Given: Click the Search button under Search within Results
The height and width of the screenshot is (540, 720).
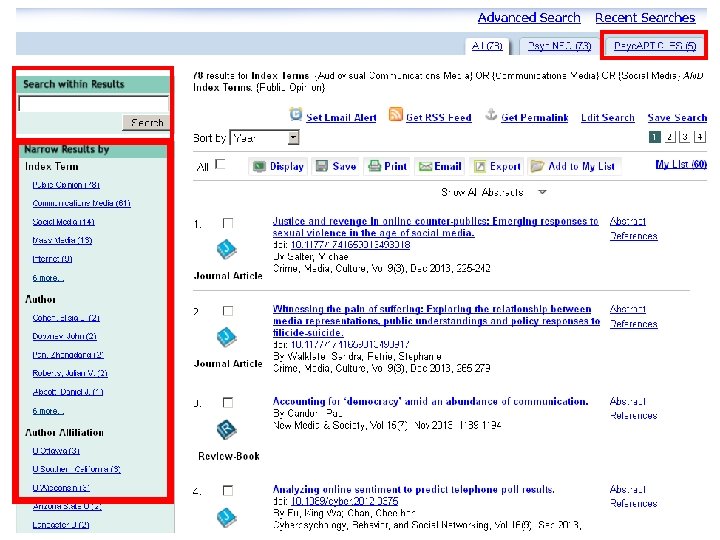Looking at the screenshot, I should (146, 123).
